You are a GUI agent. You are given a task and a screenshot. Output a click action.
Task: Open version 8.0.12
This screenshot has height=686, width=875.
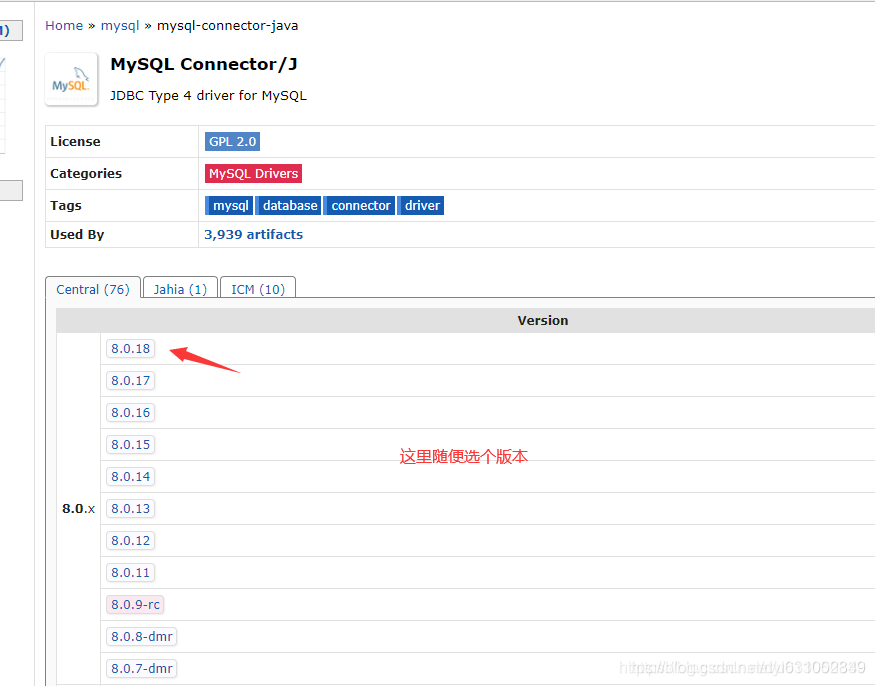(x=131, y=541)
